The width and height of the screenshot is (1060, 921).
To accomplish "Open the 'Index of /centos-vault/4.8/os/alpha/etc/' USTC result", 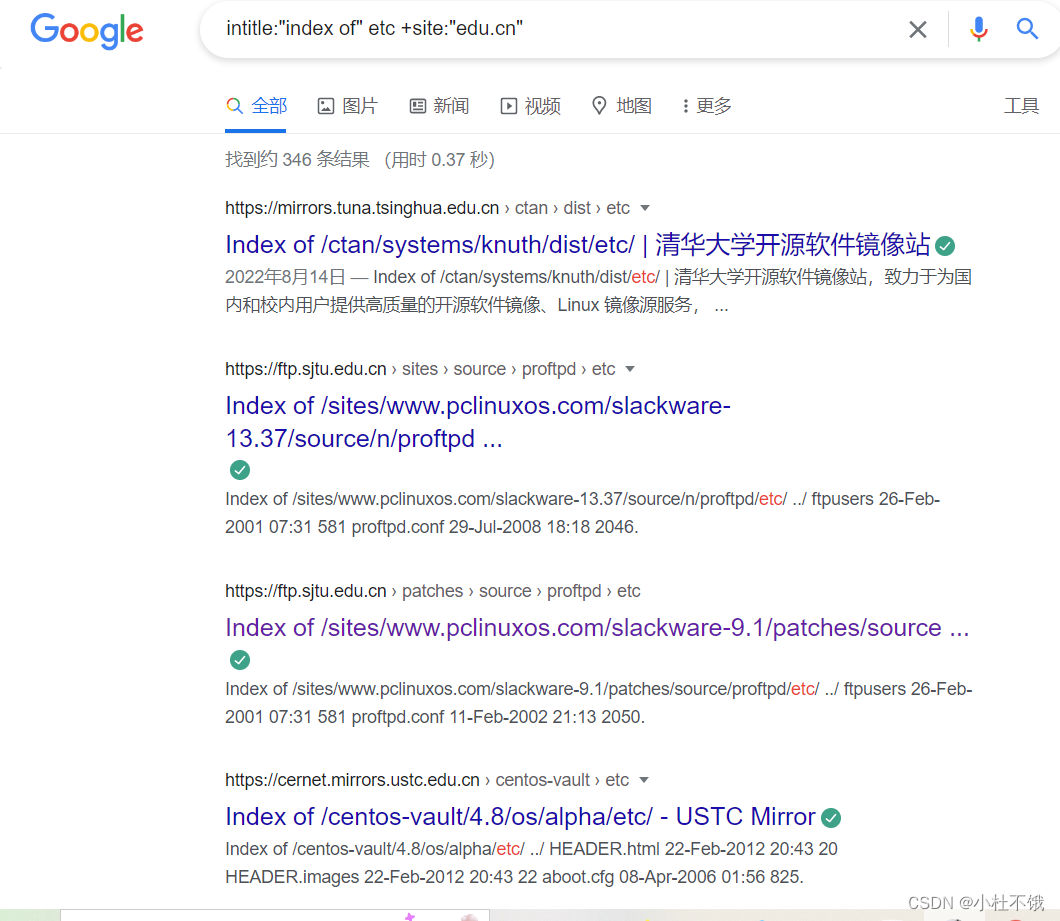I will (521, 817).
